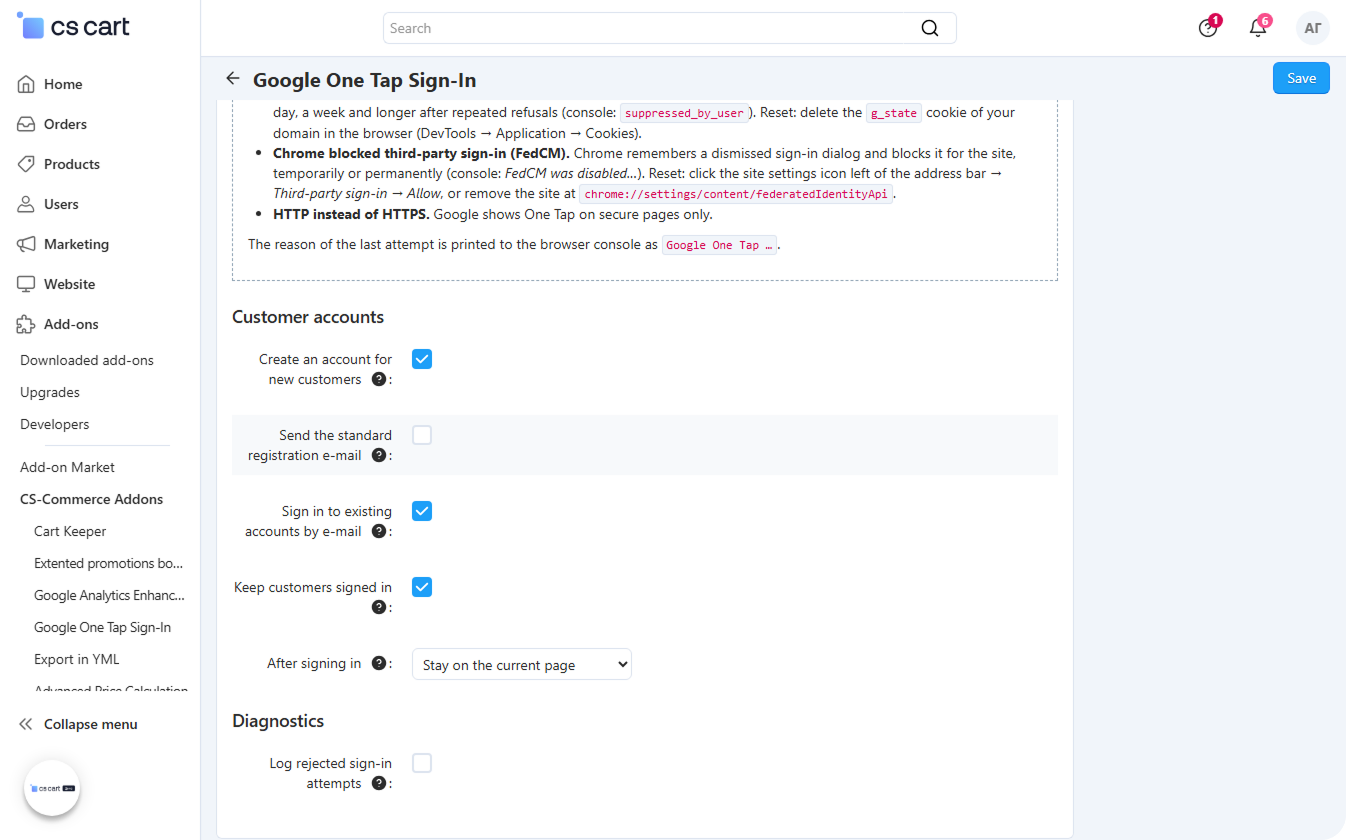
Task: Click help icon for Create an account
Action: click(x=379, y=380)
